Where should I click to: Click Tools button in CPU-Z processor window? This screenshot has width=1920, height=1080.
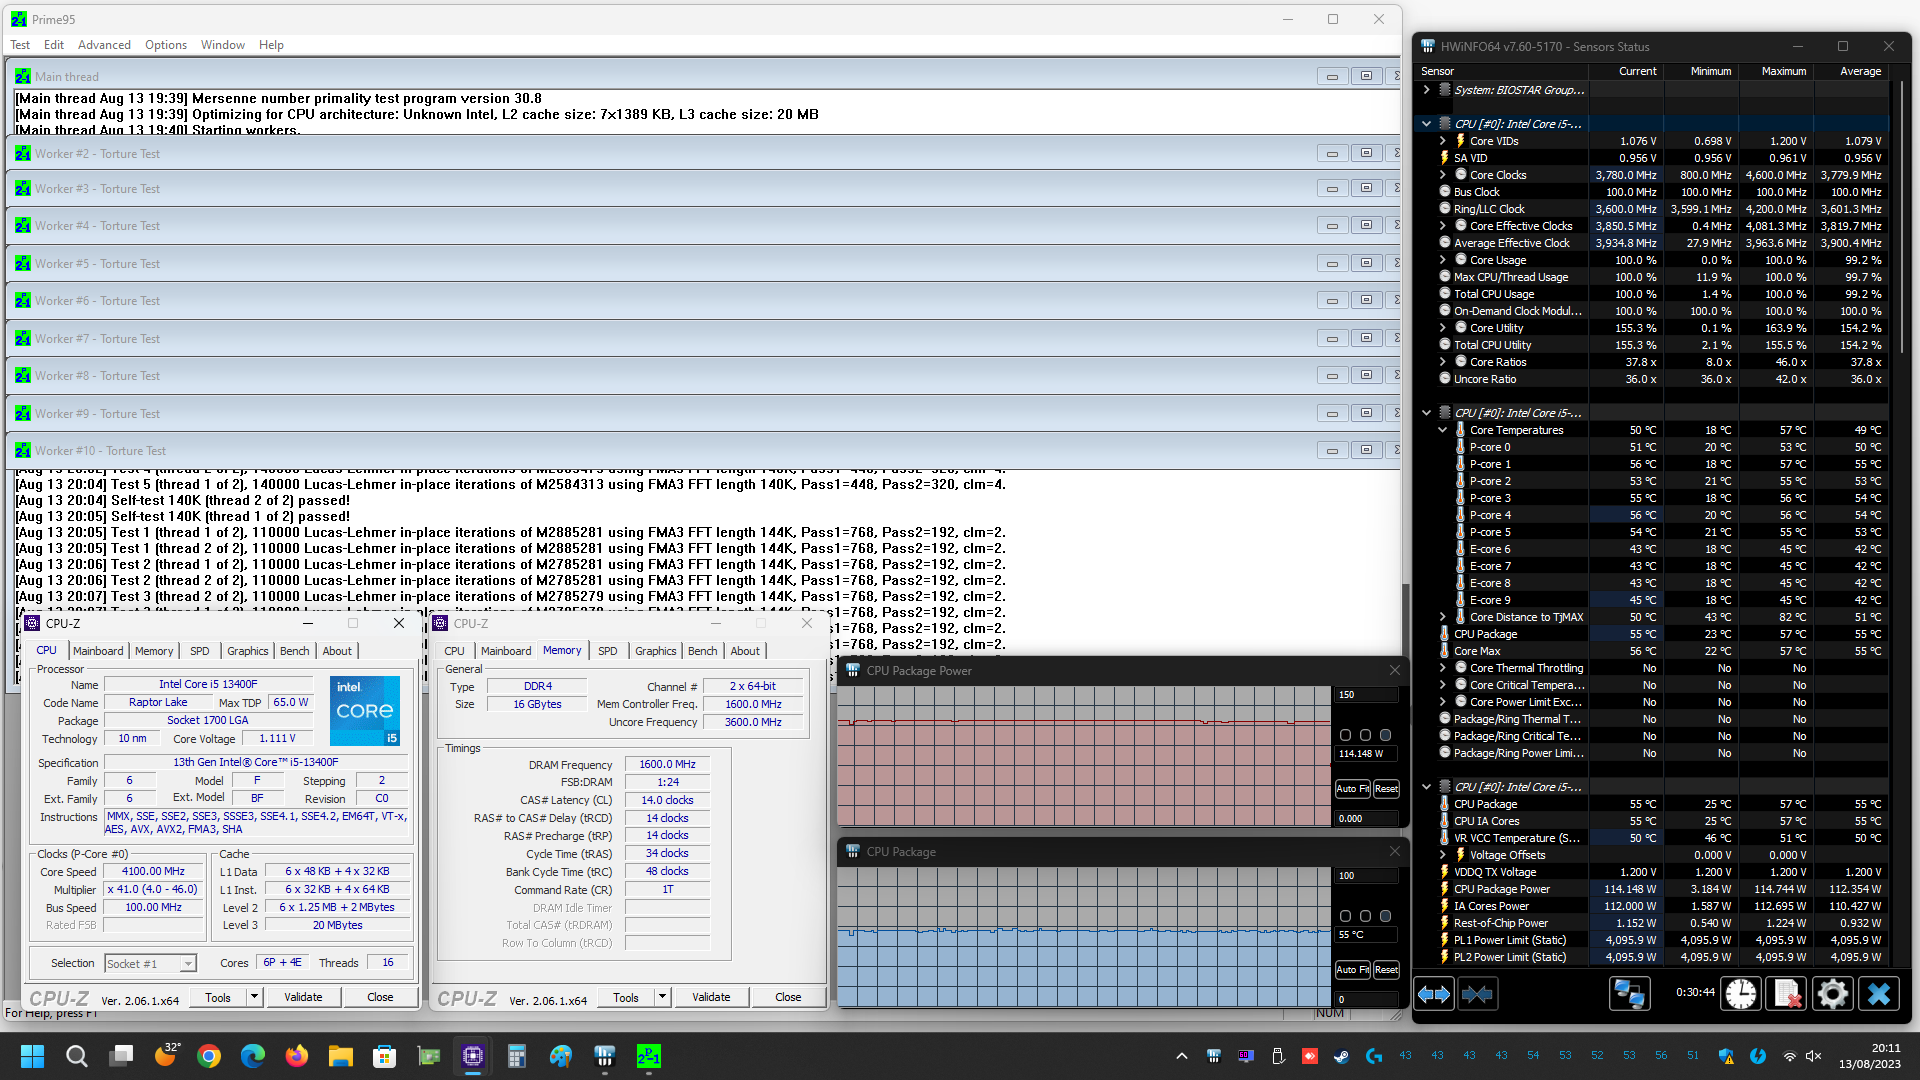218,997
